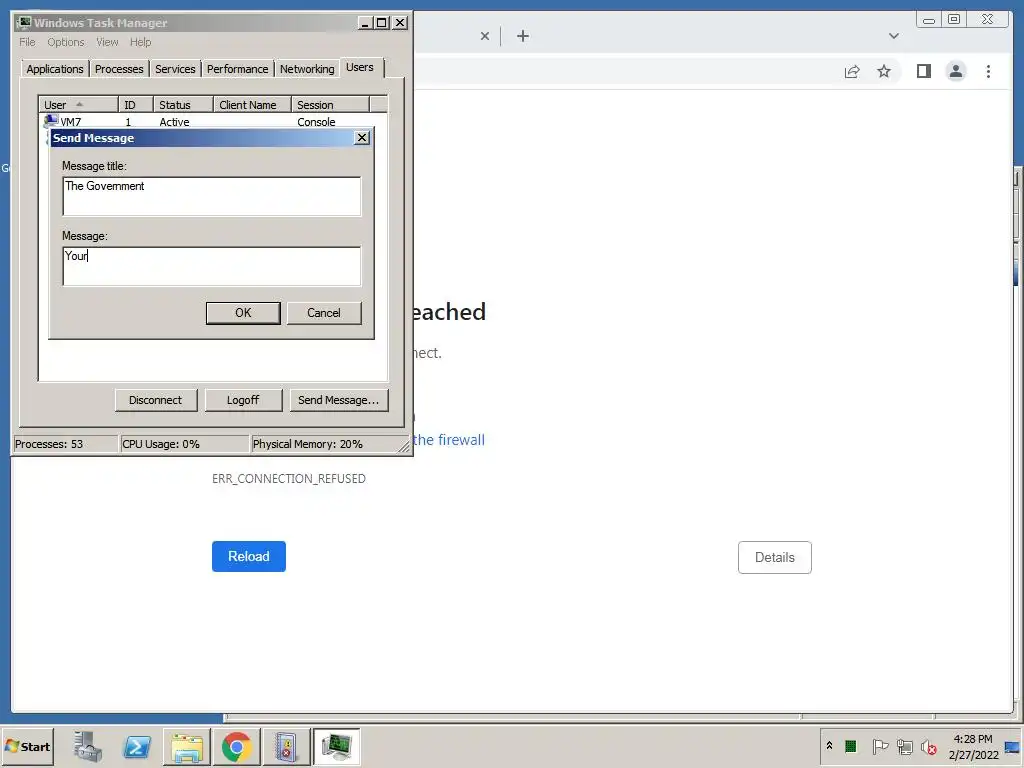Sort by the Session column header
Screen dimensions: 1024x768
330,105
